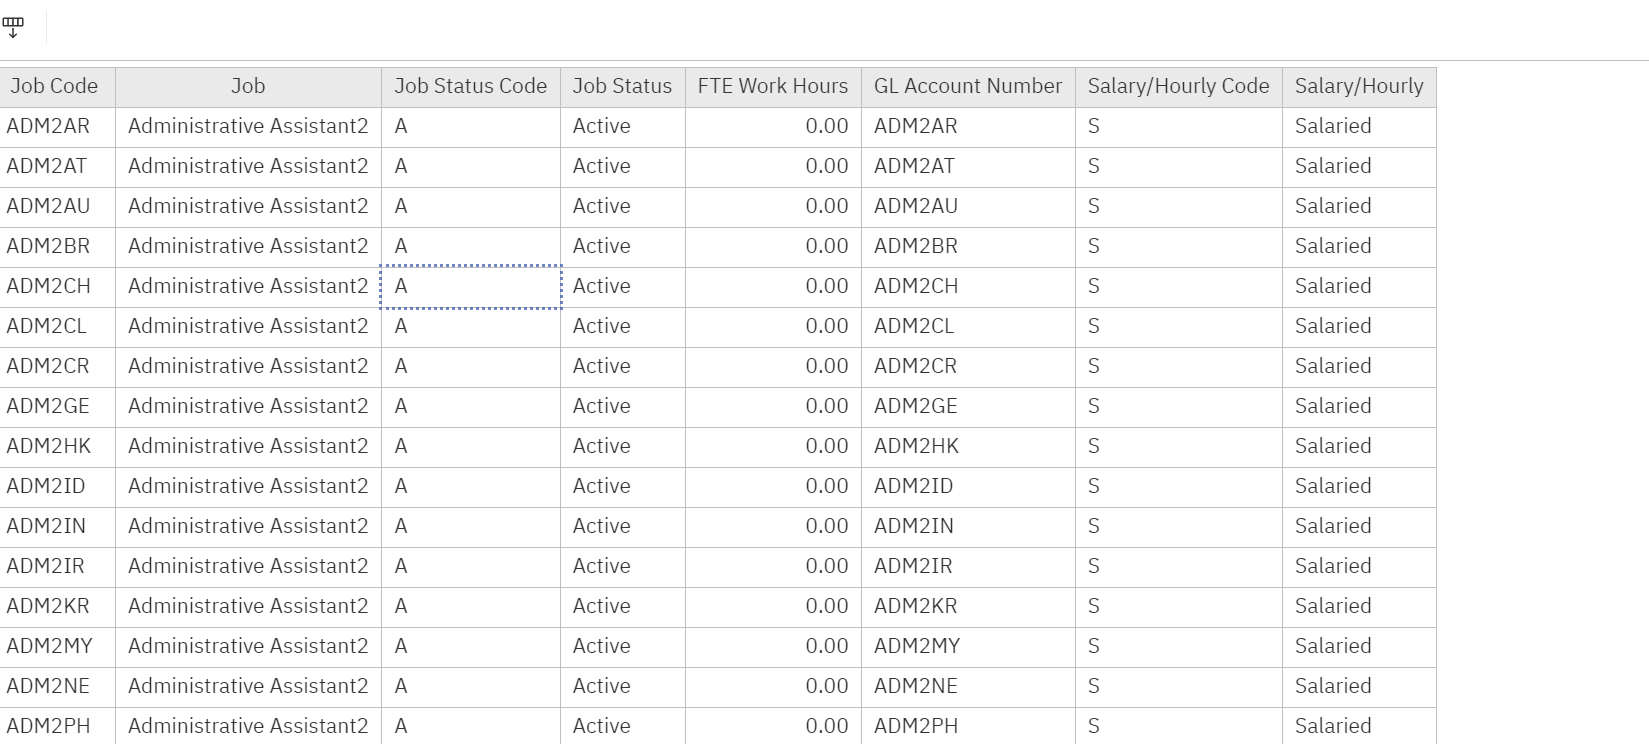
Task: Click GL Account Number cell ADM2BR
Action: click(968, 247)
